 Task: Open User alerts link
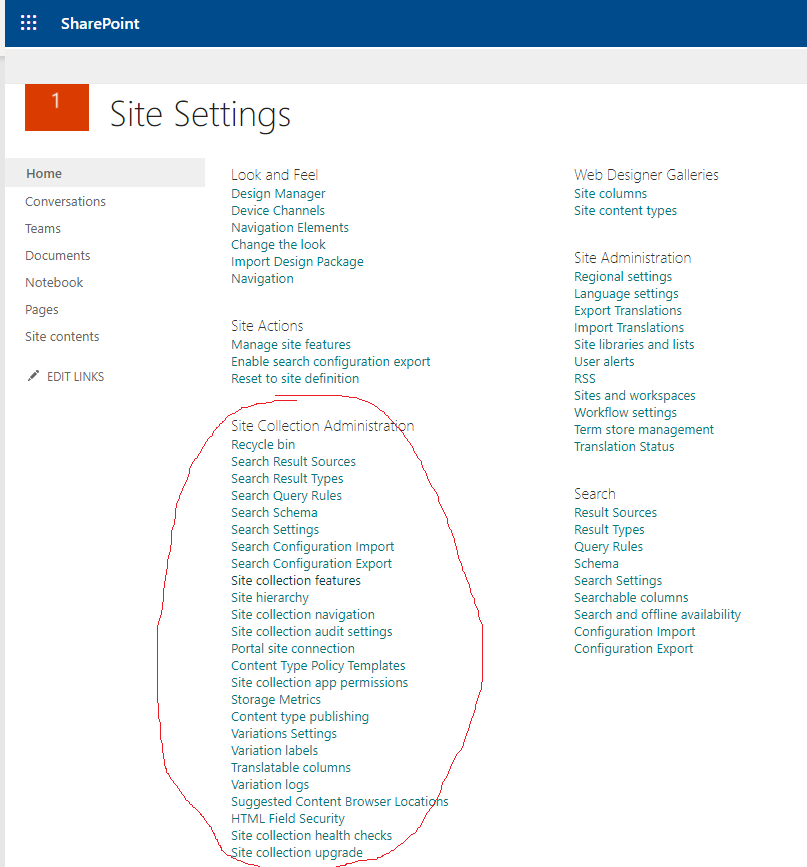[604, 362]
